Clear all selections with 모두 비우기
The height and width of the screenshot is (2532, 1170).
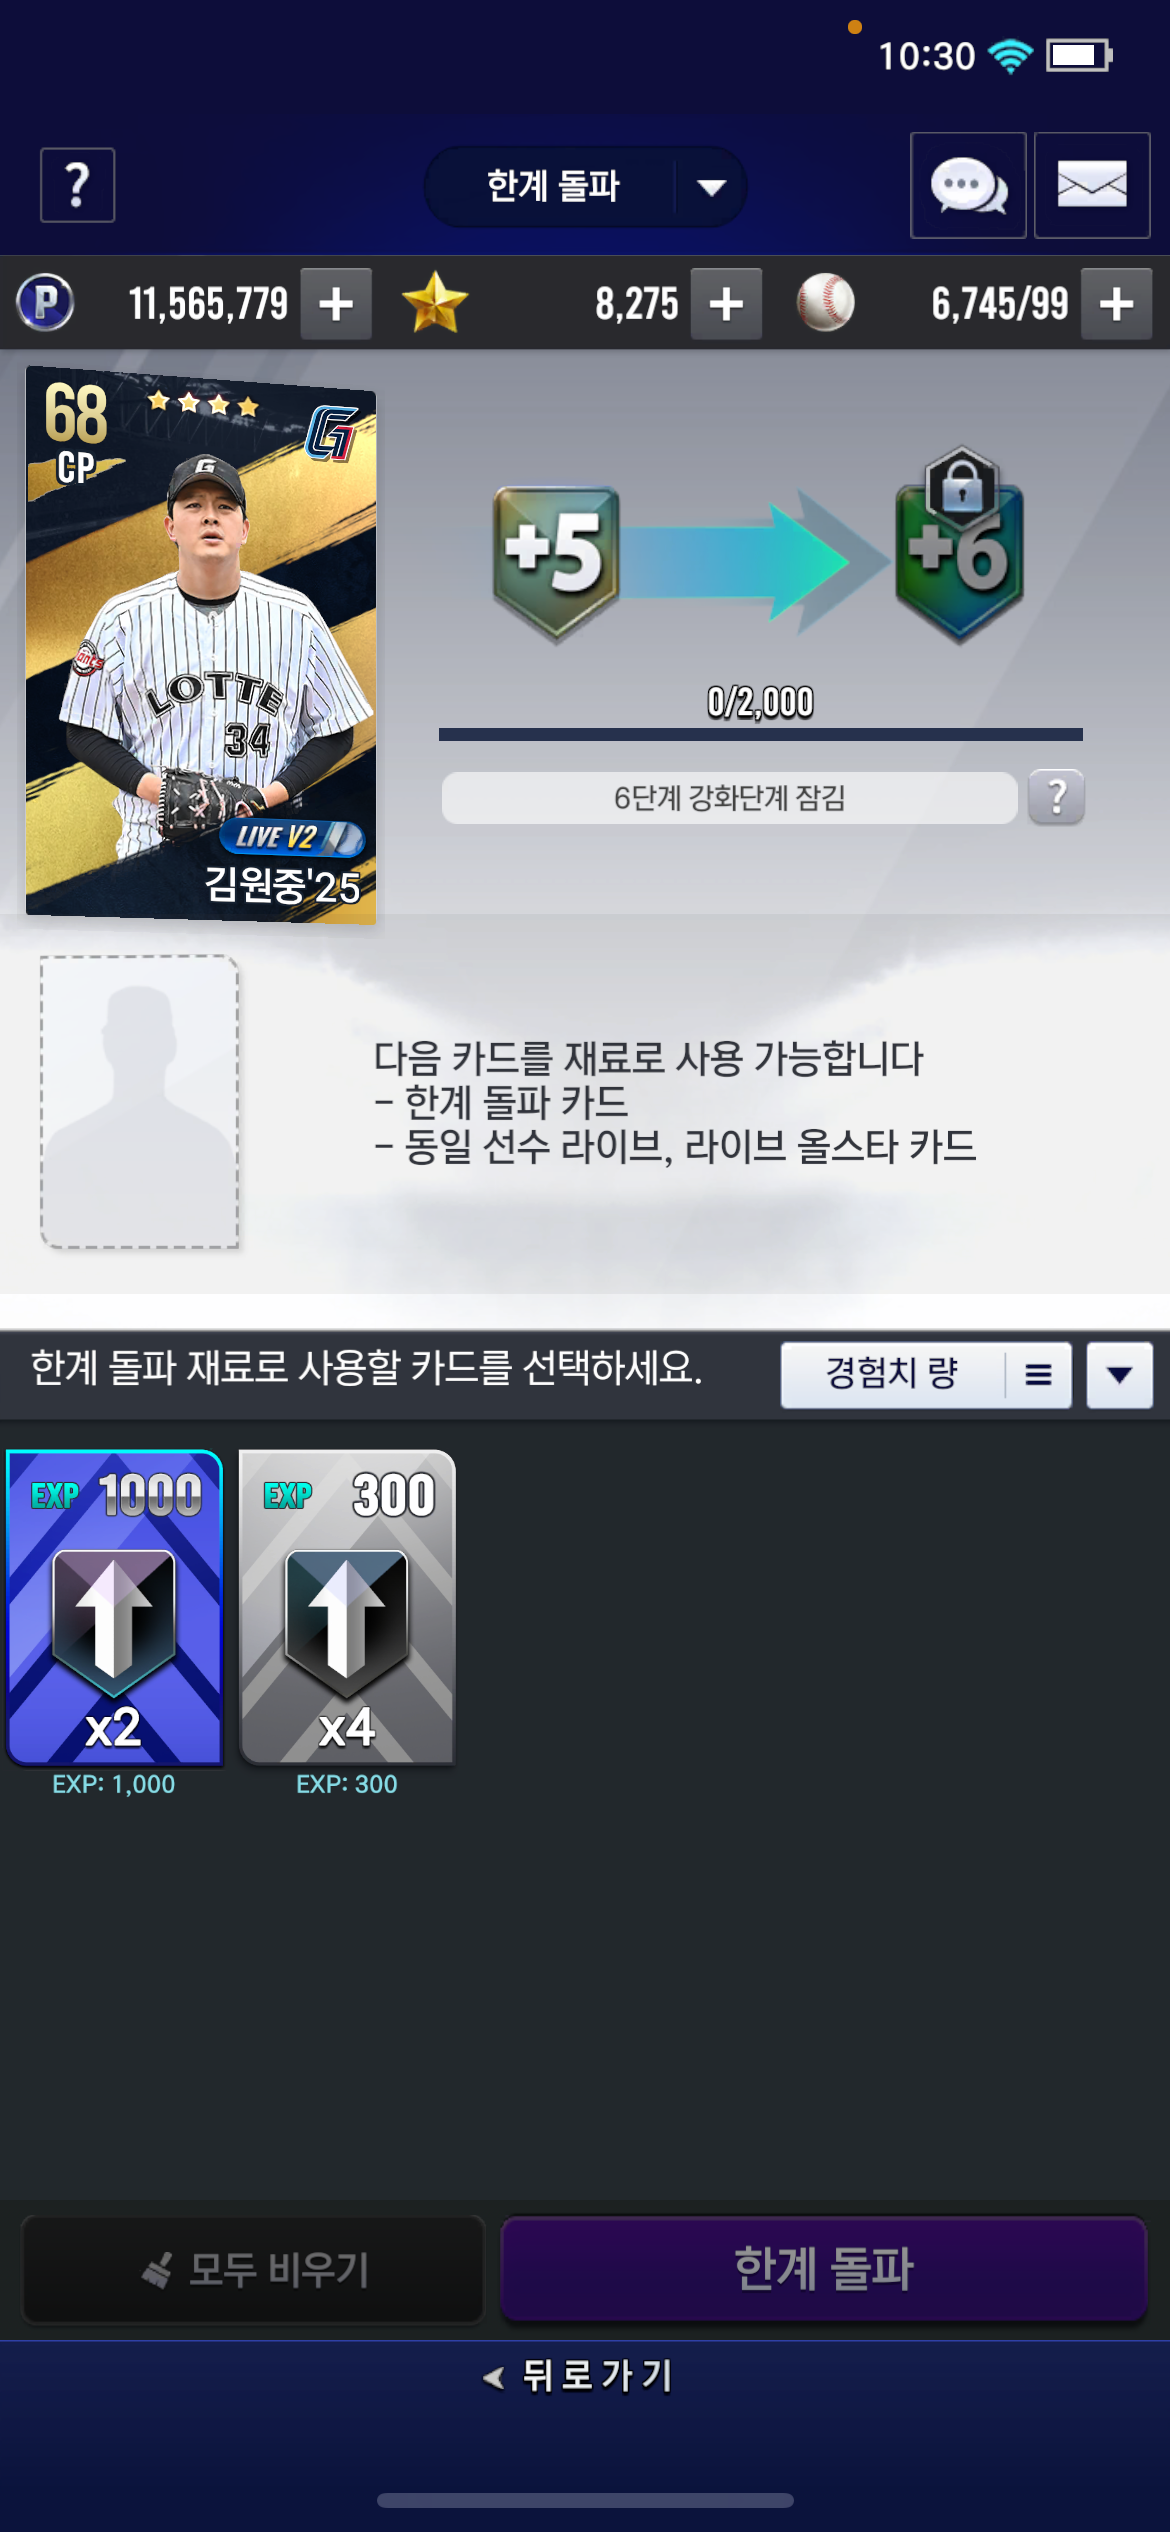click(x=254, y=2269)
